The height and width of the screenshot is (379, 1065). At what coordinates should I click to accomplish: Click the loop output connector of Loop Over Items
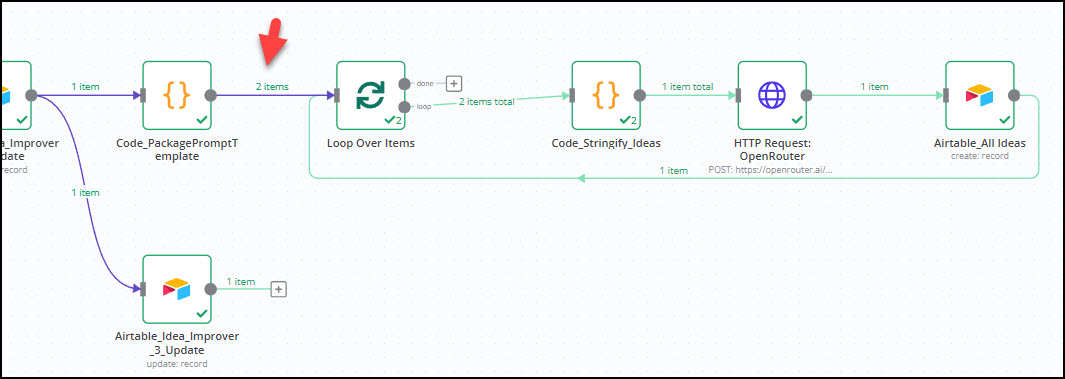coord(405,107)
